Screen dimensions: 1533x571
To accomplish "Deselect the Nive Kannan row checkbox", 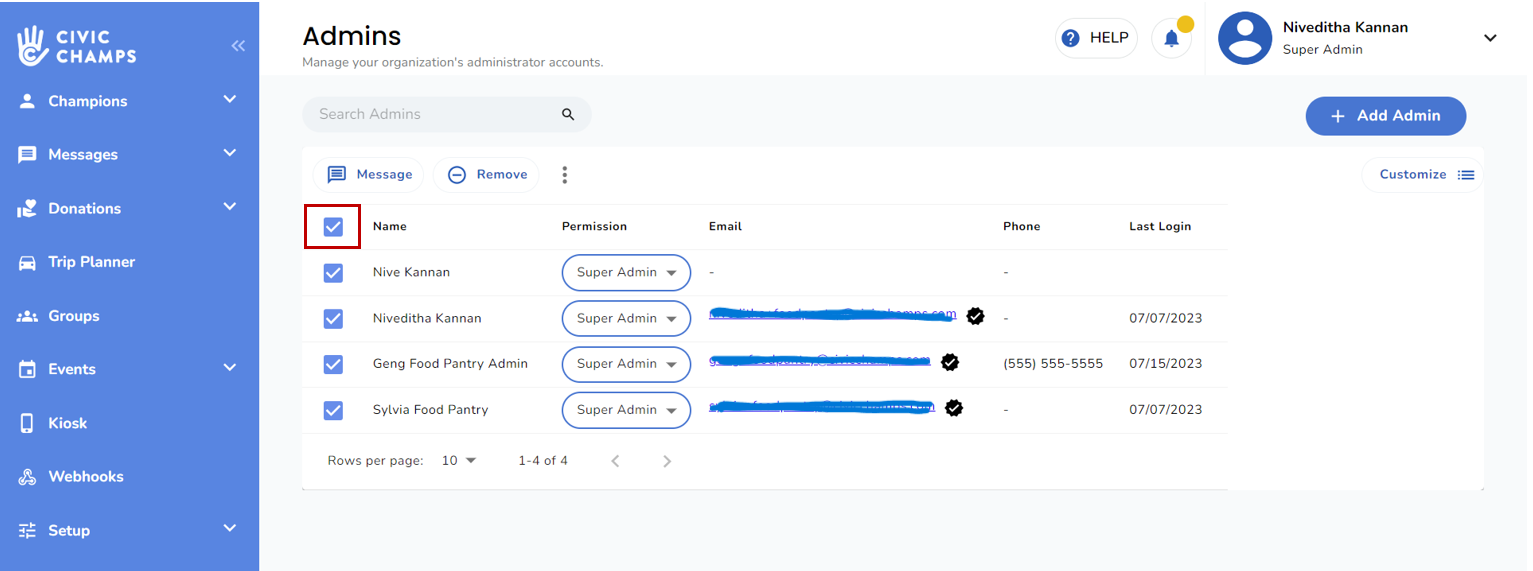I will [x=333, y=273].
